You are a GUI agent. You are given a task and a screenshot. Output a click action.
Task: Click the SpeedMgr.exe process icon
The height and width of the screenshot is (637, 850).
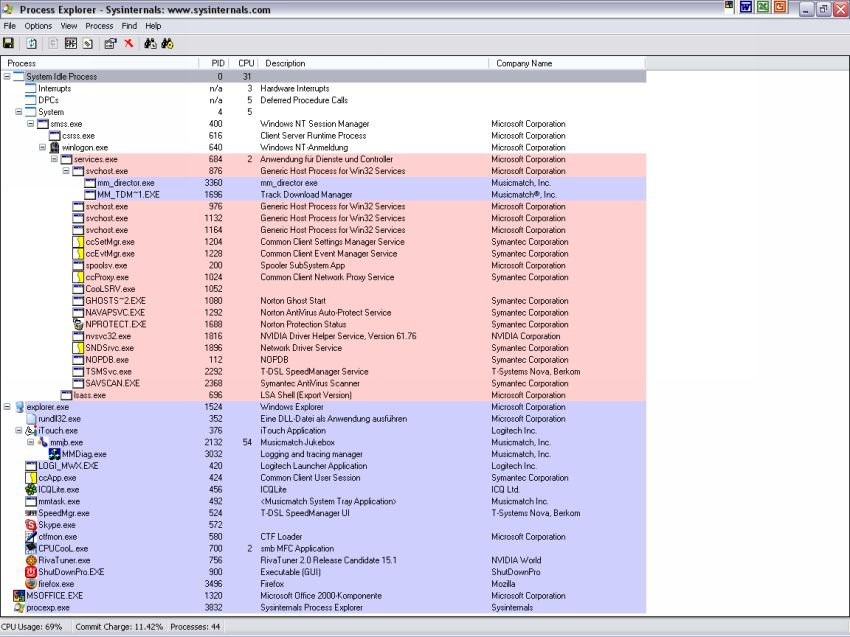click(31, 513)
